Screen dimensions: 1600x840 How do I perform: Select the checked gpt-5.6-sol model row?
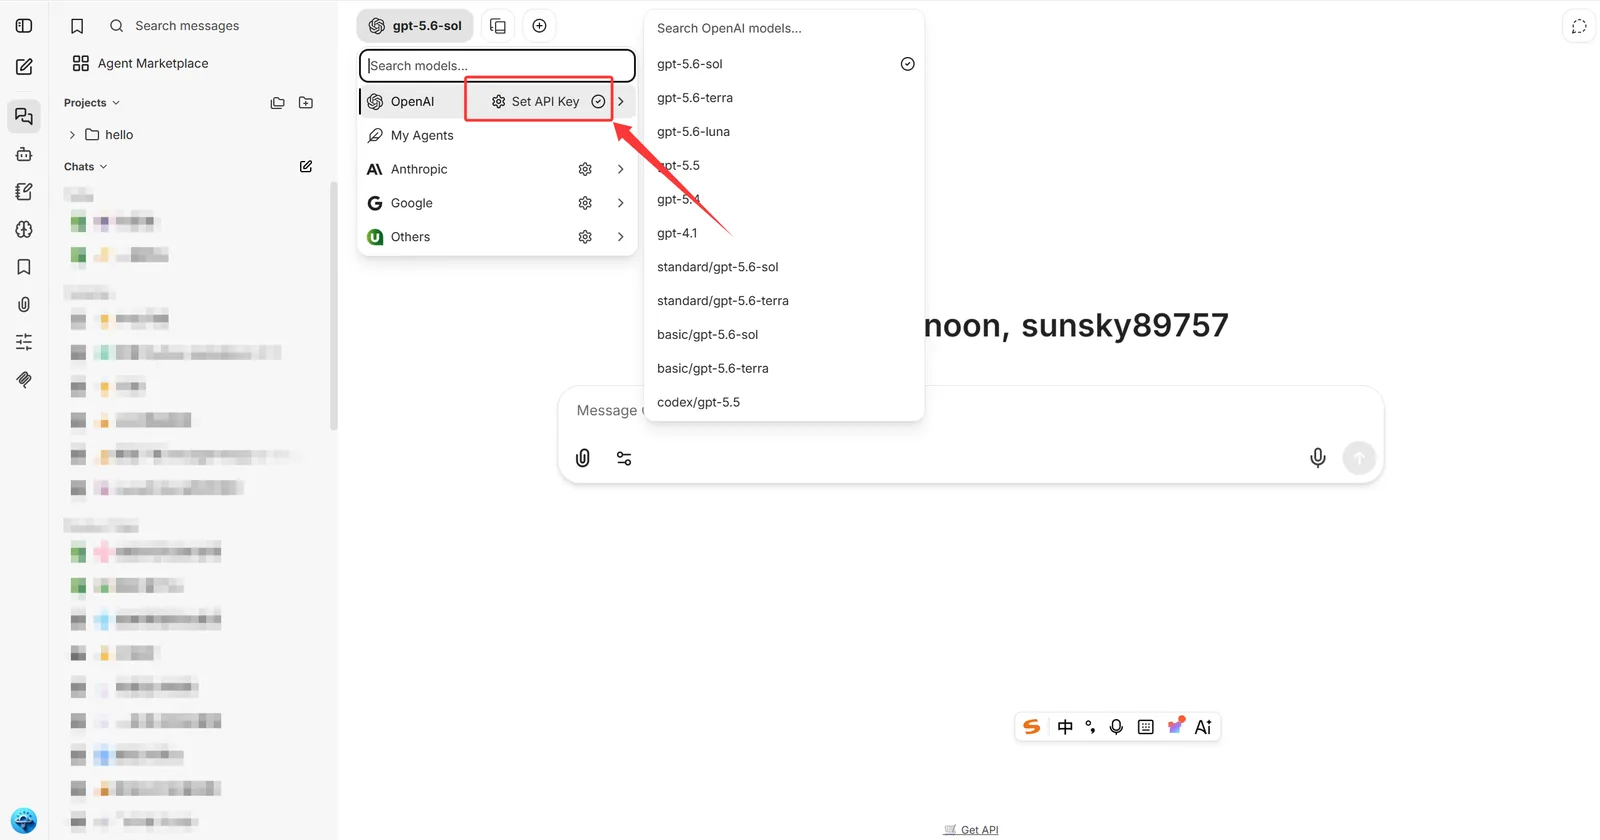pos(784,64)
